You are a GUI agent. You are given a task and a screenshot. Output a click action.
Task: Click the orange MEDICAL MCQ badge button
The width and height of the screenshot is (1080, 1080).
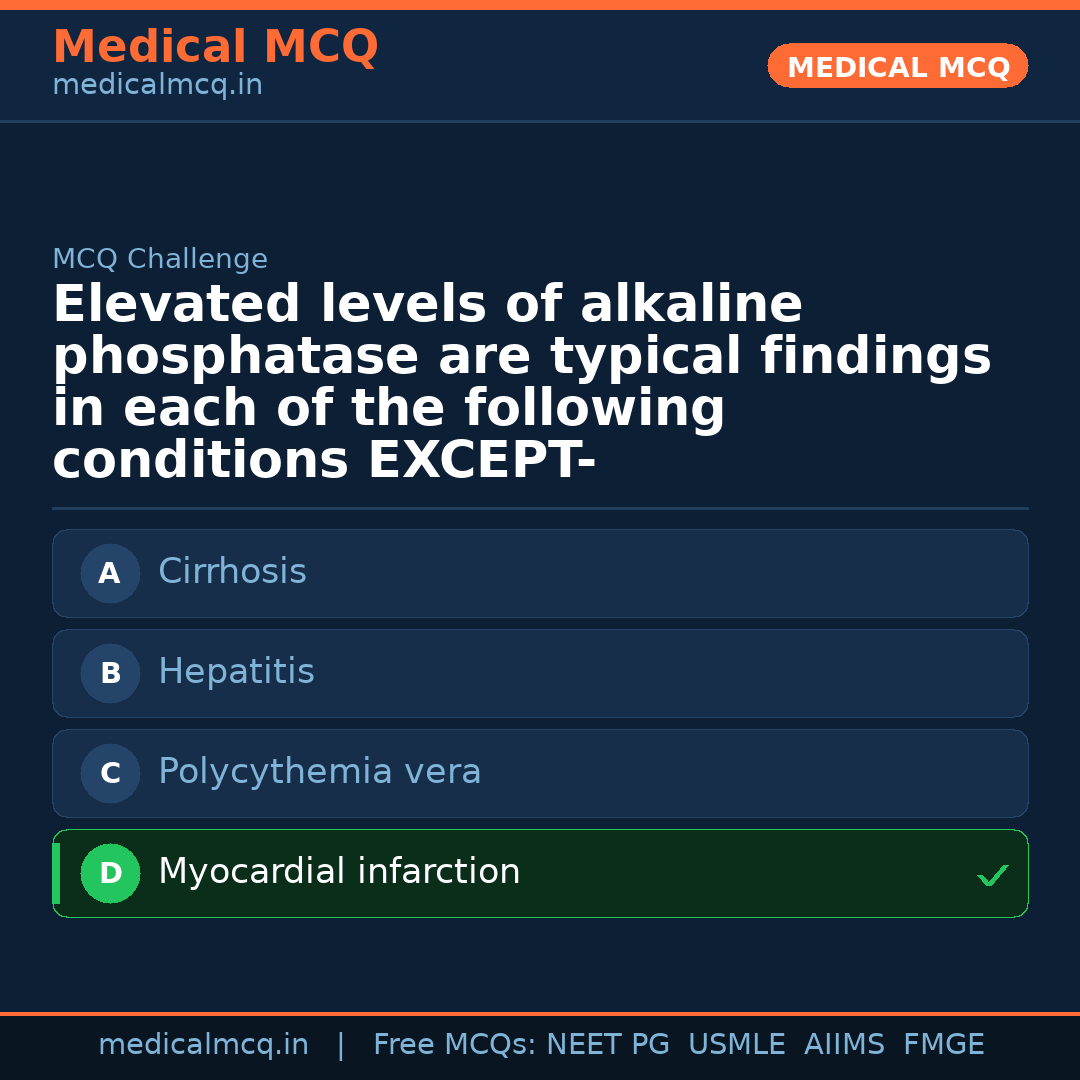[897, 66]
